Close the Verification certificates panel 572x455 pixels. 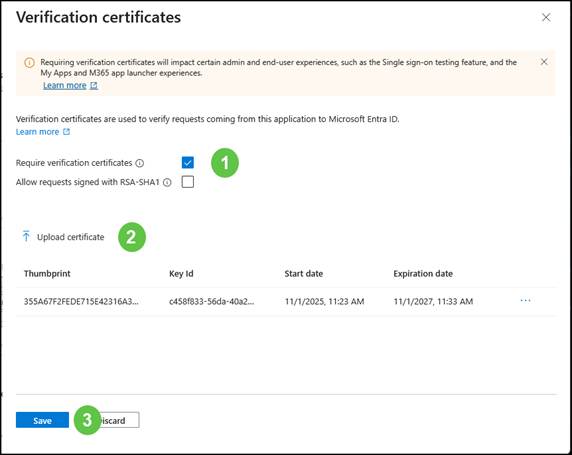tap(546, 17)
